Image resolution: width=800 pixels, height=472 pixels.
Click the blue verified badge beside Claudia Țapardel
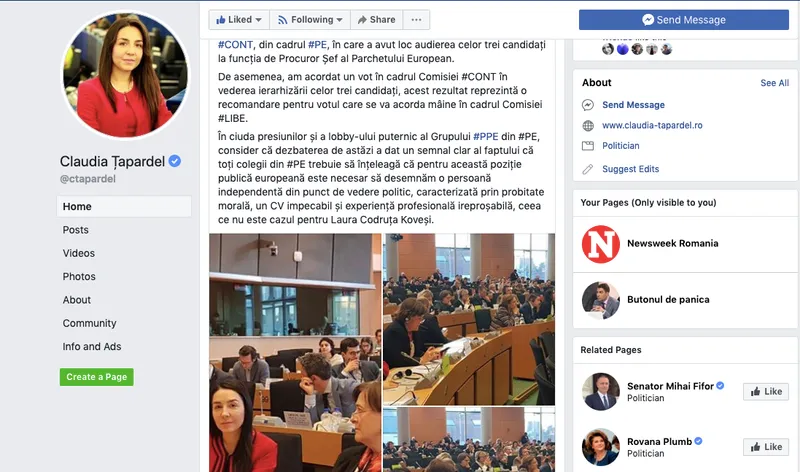click(x=174, y=161)
